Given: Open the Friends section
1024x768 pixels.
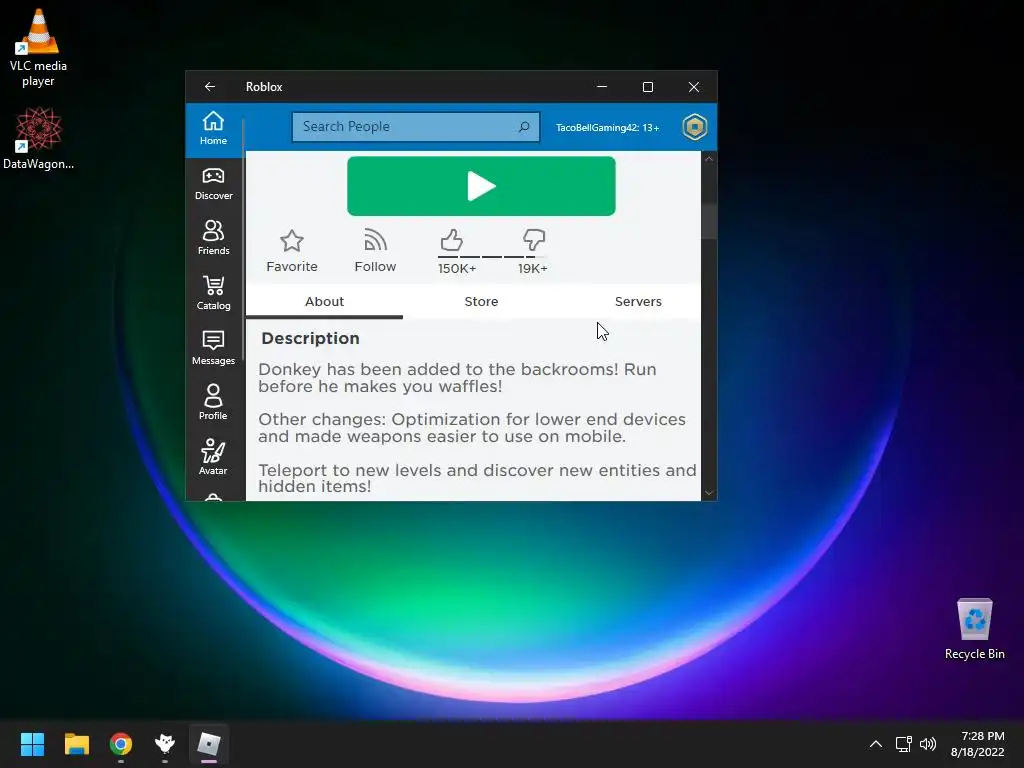Looking at the screenshot, I should tap(214, 238).
